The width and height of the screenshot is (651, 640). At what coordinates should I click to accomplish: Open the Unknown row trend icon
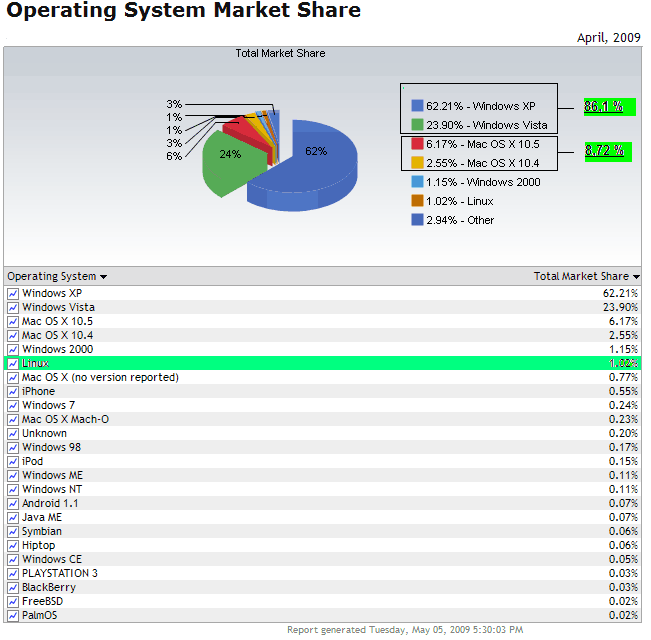pyautogui.click(x=13, y=434)
